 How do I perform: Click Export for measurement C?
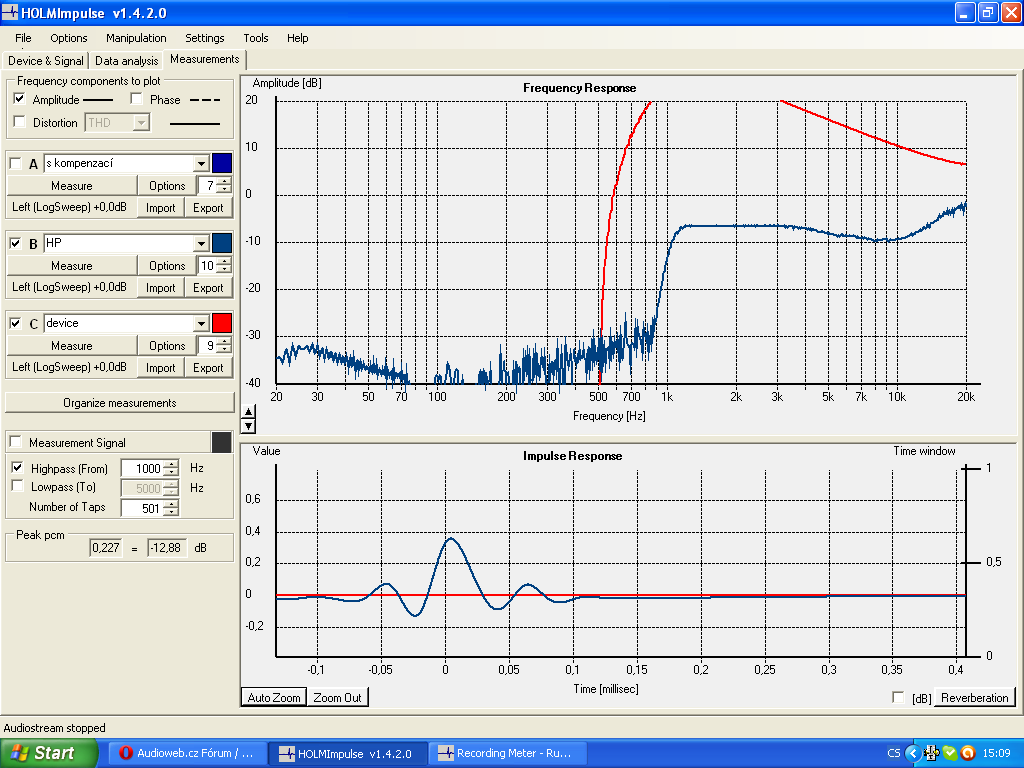tap(208, 368)
